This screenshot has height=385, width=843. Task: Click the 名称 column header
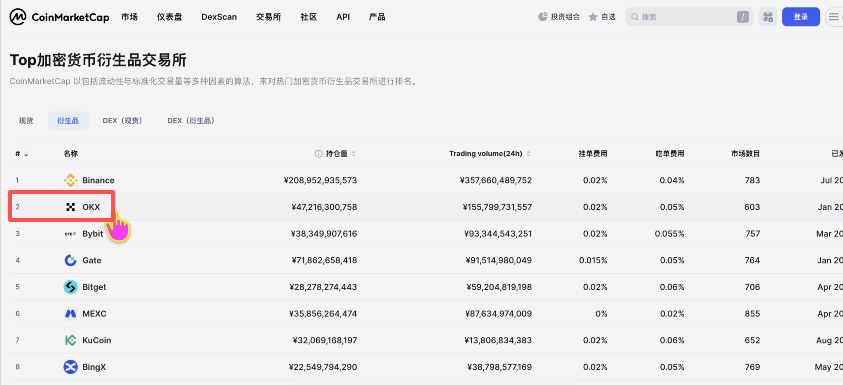pos(71,154)
